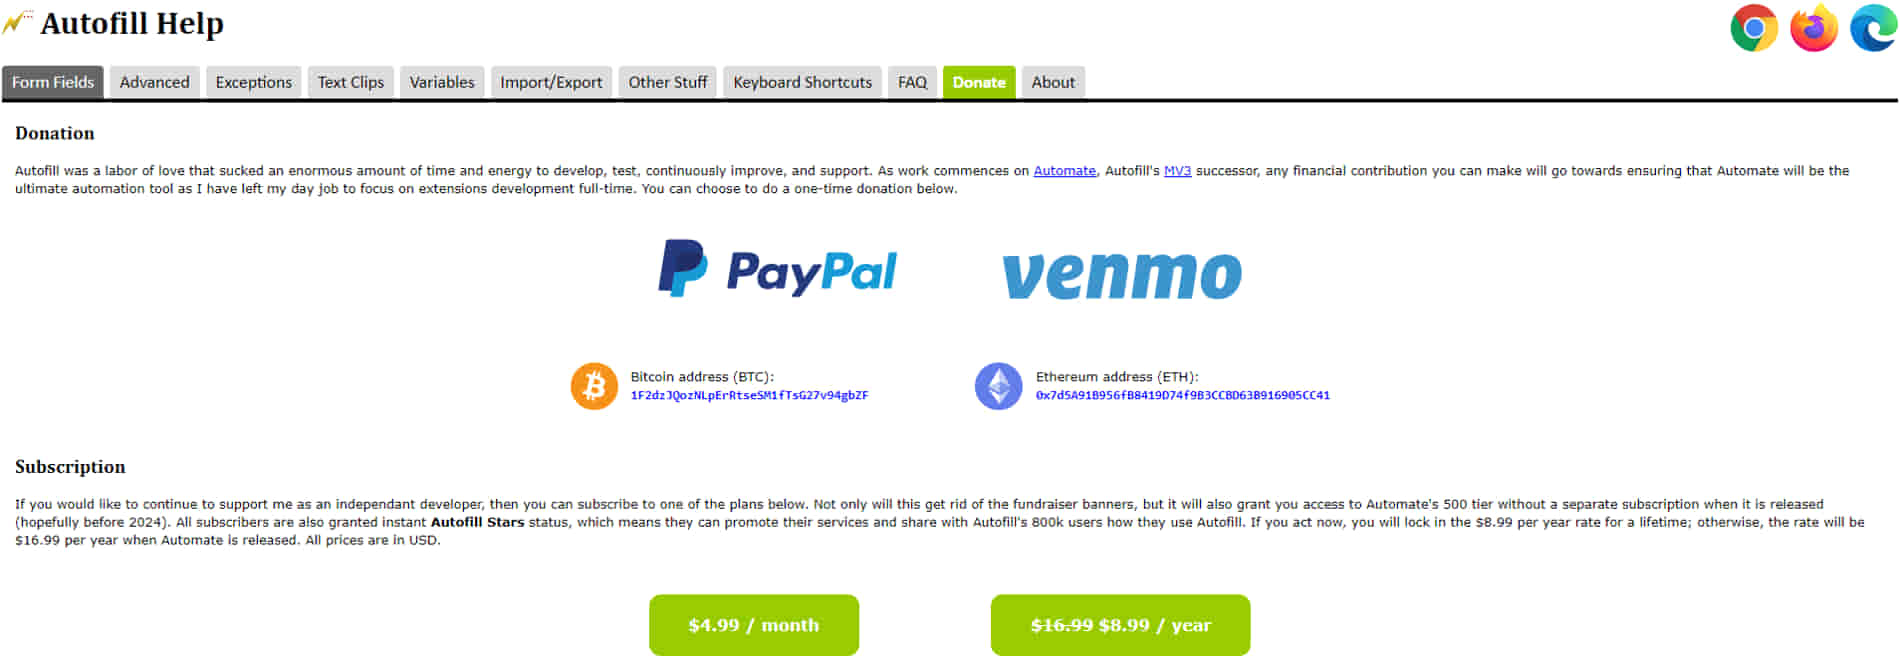The image size is (1900, 670).
Task: Click the Microsoft Edge browser icon
Action: (x=1873, y=28)
